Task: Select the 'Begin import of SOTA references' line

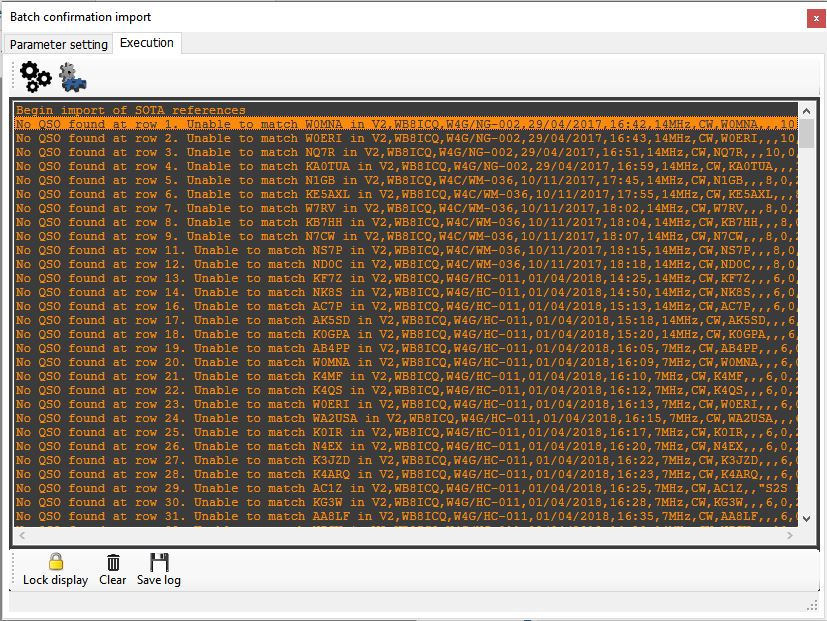Action: (x=406, y=110)
